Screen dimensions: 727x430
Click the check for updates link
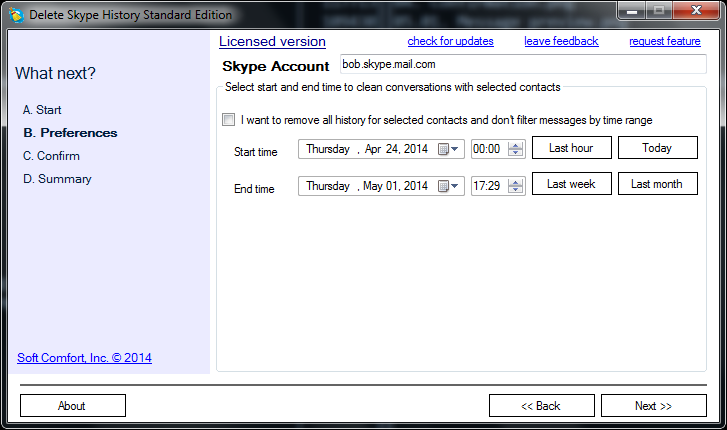tap(450, 42)
